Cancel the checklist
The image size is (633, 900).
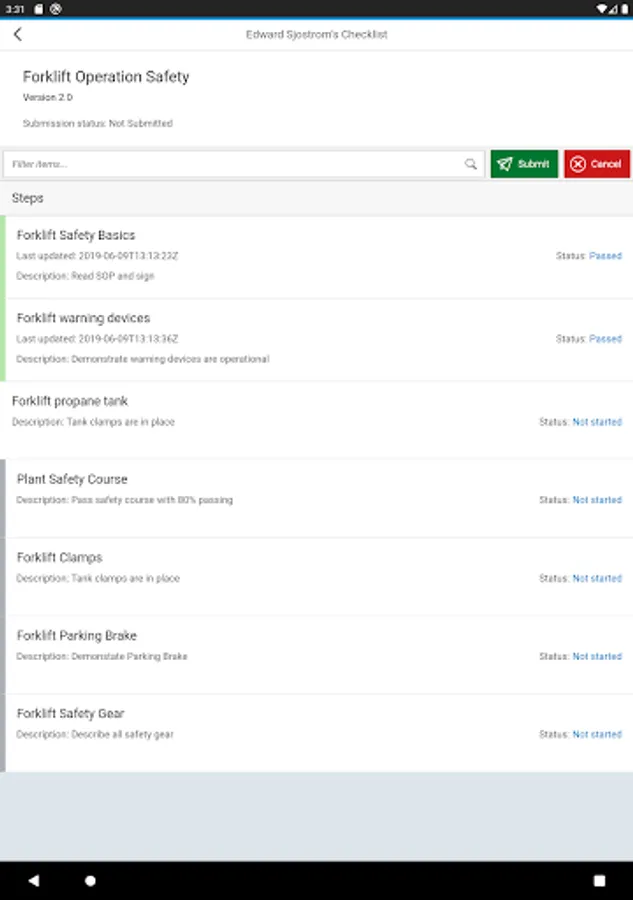pos(596,164)
